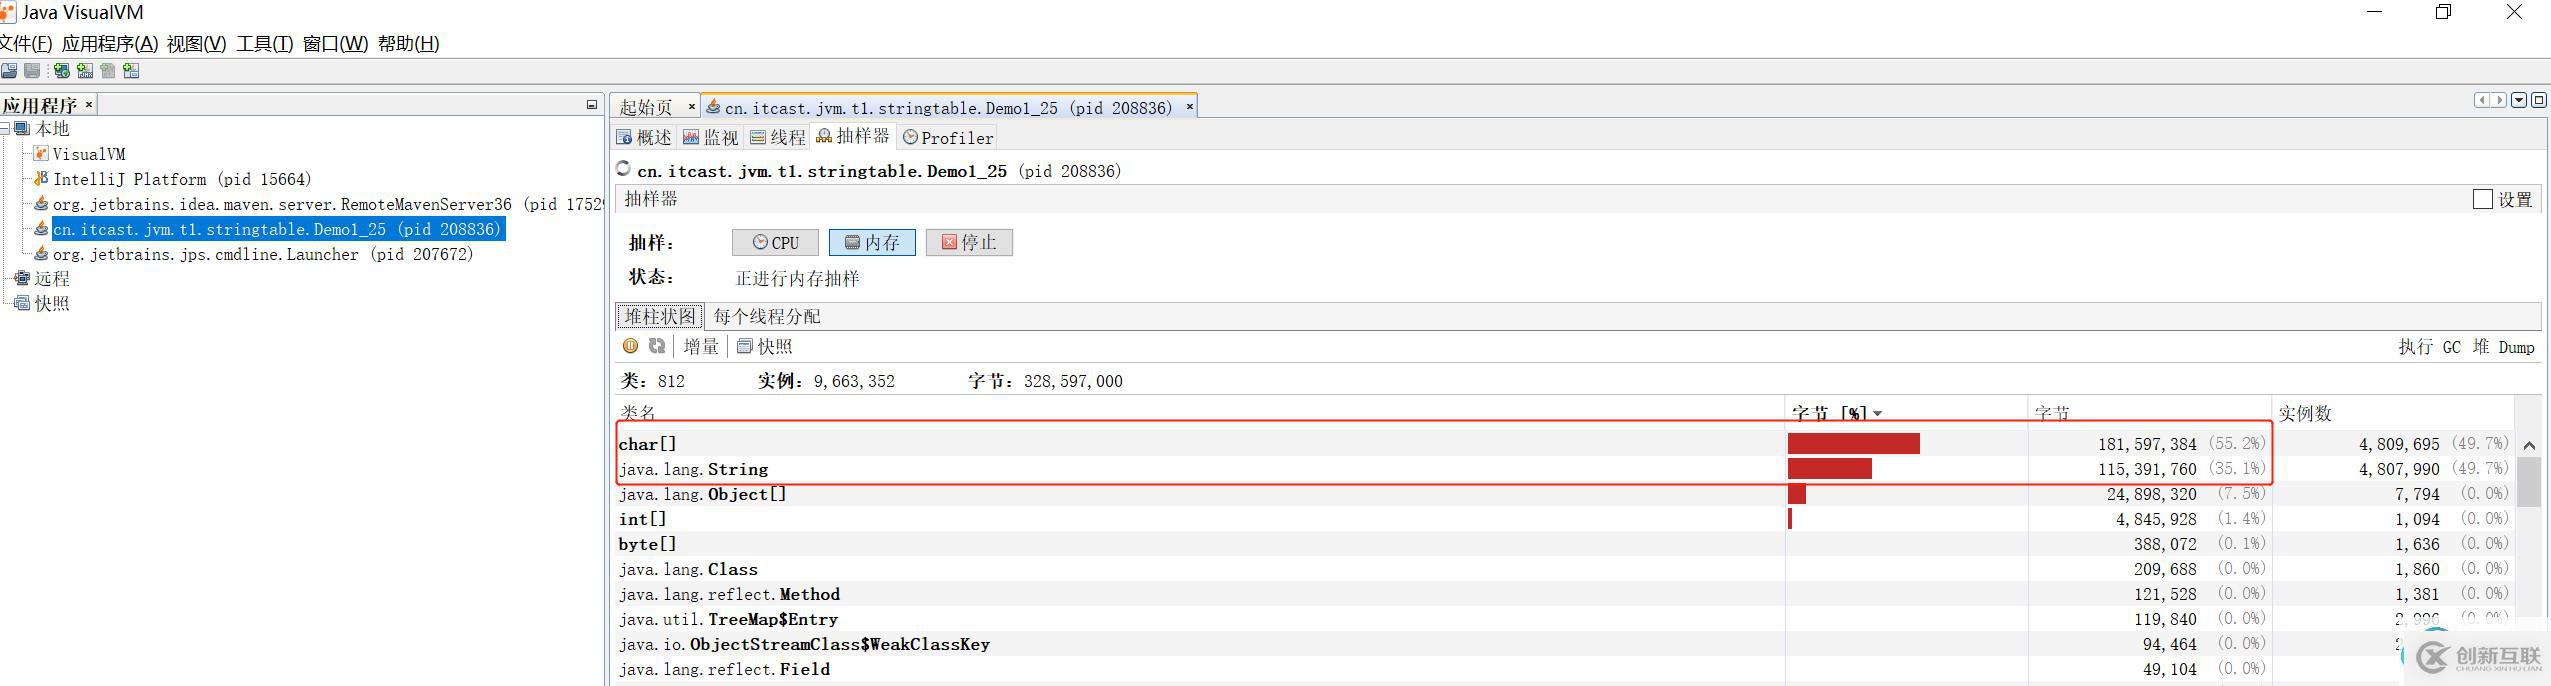Image resolution: width=2551 pixels, height=686 pixels.
Task: Open 应用程序(A) menu
Action: [x=110, y=43]
